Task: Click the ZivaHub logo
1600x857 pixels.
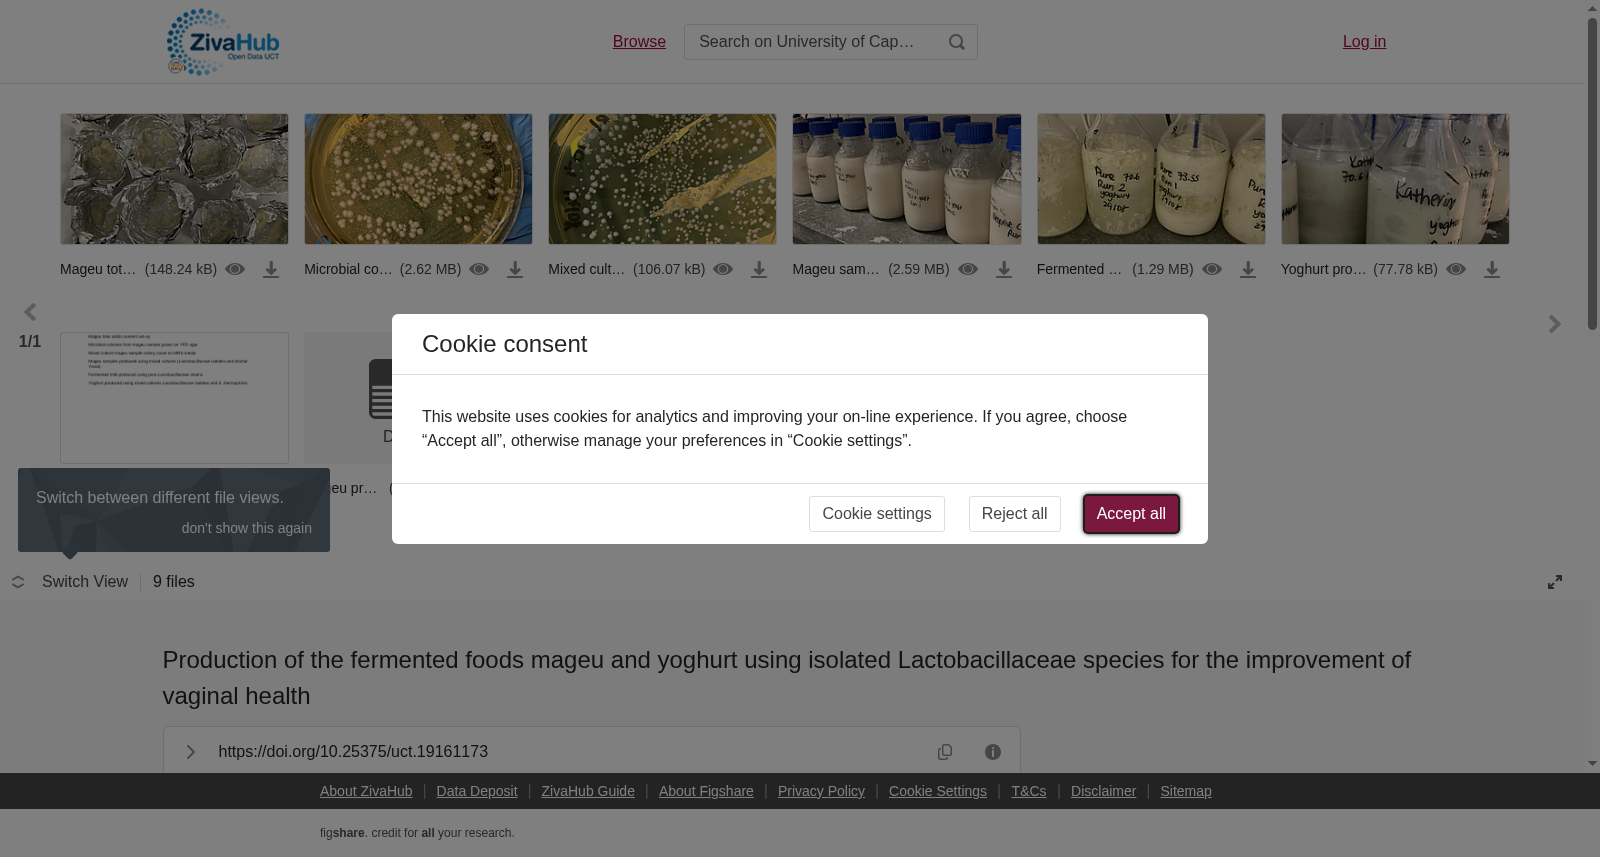Action: pos(223,42)
